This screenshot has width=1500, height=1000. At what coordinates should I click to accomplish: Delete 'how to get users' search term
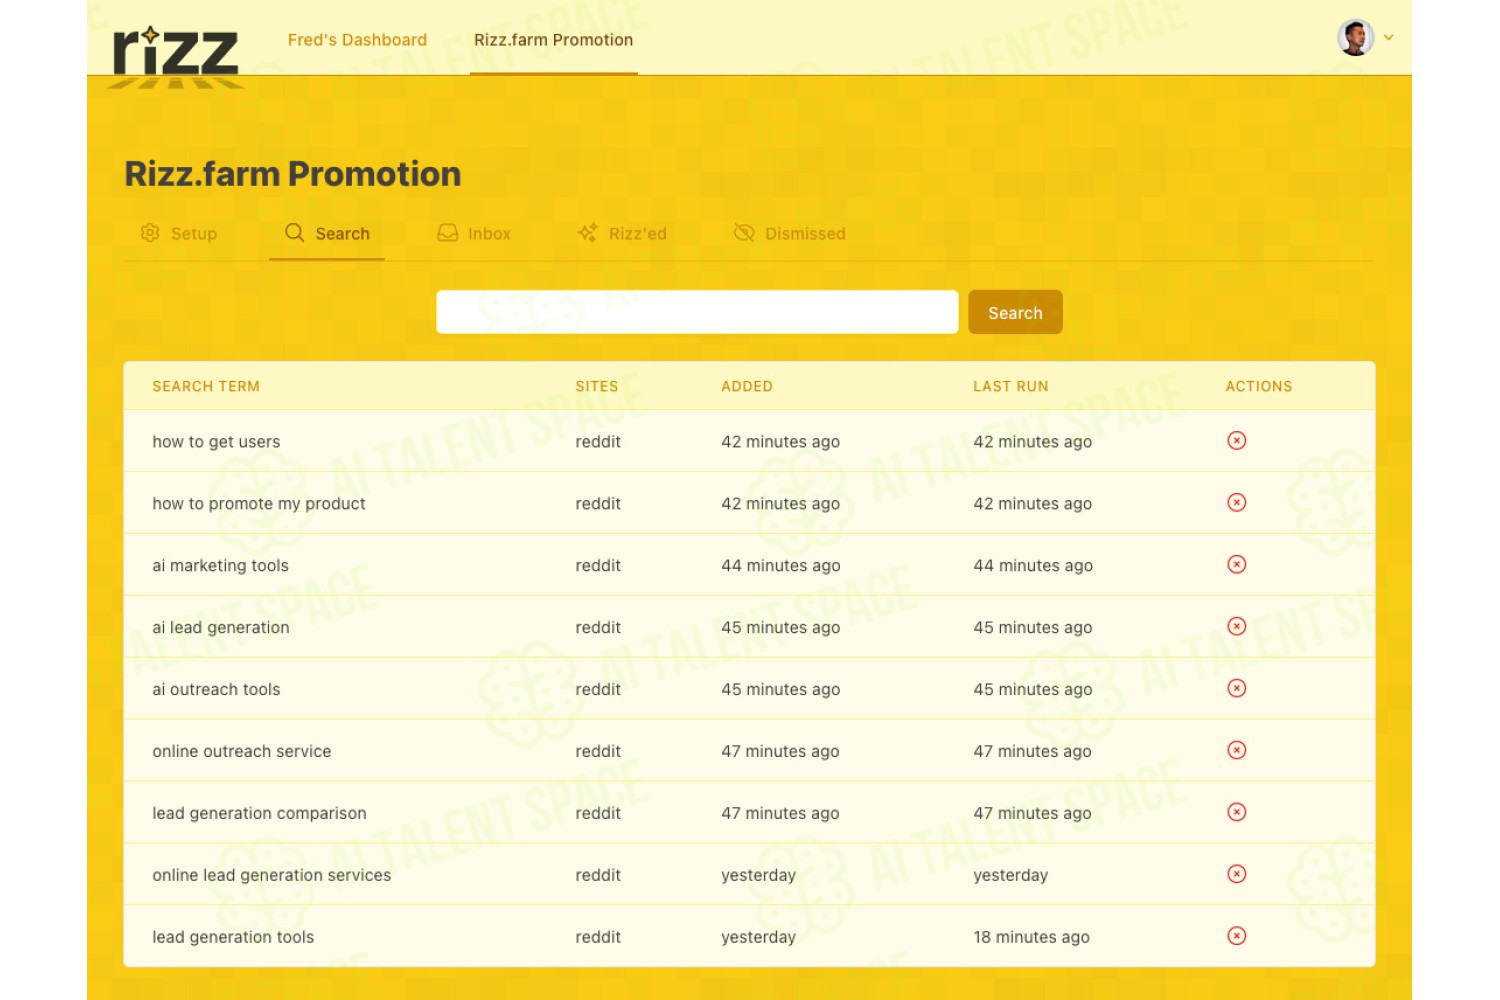[x=1237, y=441]
